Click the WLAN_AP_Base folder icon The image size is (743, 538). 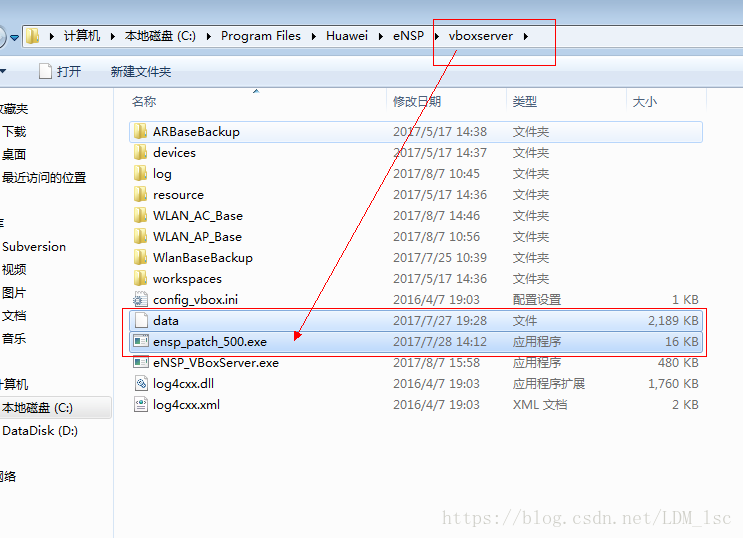tap(140, 236)
